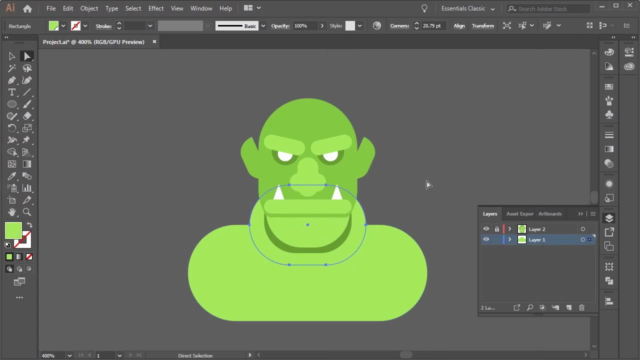Open the Effect menu
This screenshot has width=640, height=360.
(156, 8)
